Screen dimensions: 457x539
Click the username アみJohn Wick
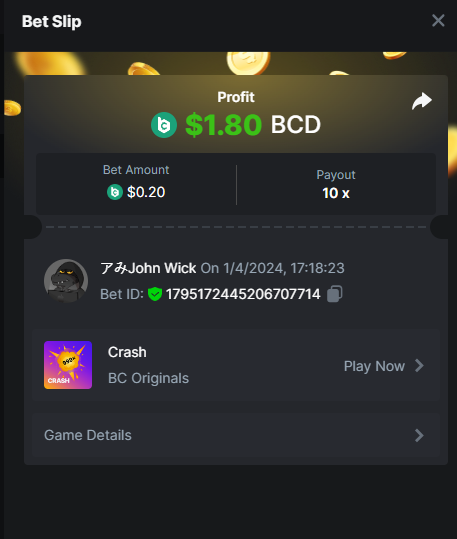(x=148, y=268)
